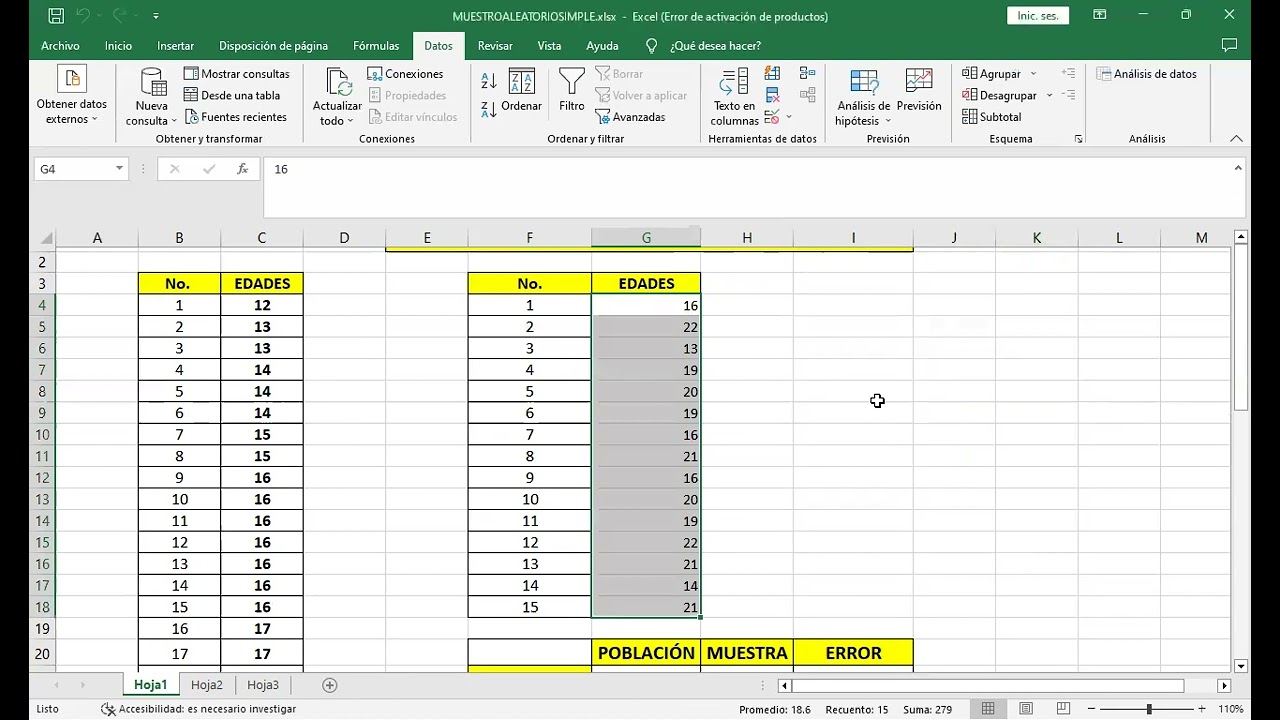1280x720 pixels.
Task: Sort descending Z to A icon
Action: point(489,109)
